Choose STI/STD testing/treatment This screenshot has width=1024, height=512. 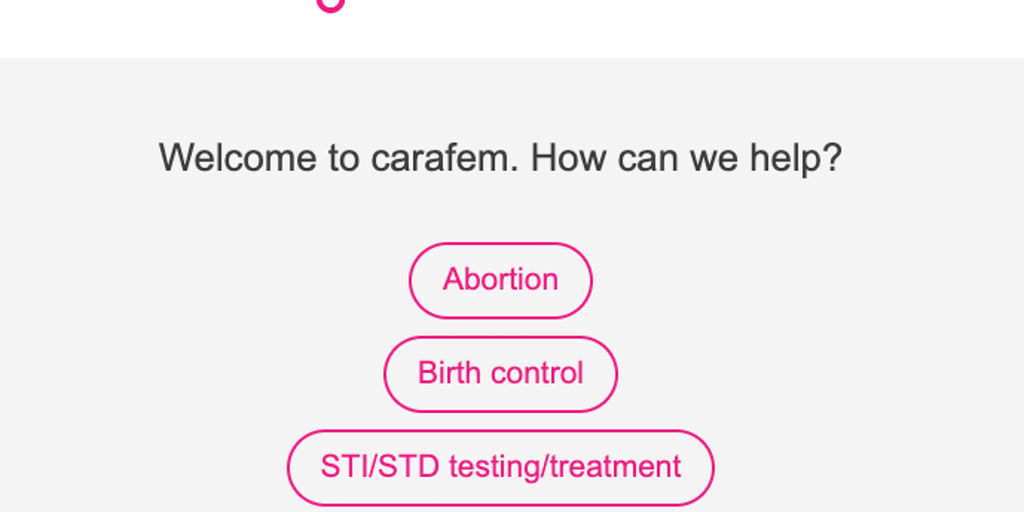pyautogui.click(x=500, y=467)
